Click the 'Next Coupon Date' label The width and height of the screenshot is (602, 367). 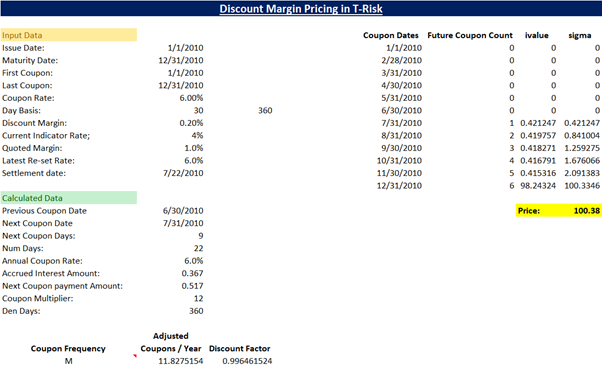[x=37, y=223]
